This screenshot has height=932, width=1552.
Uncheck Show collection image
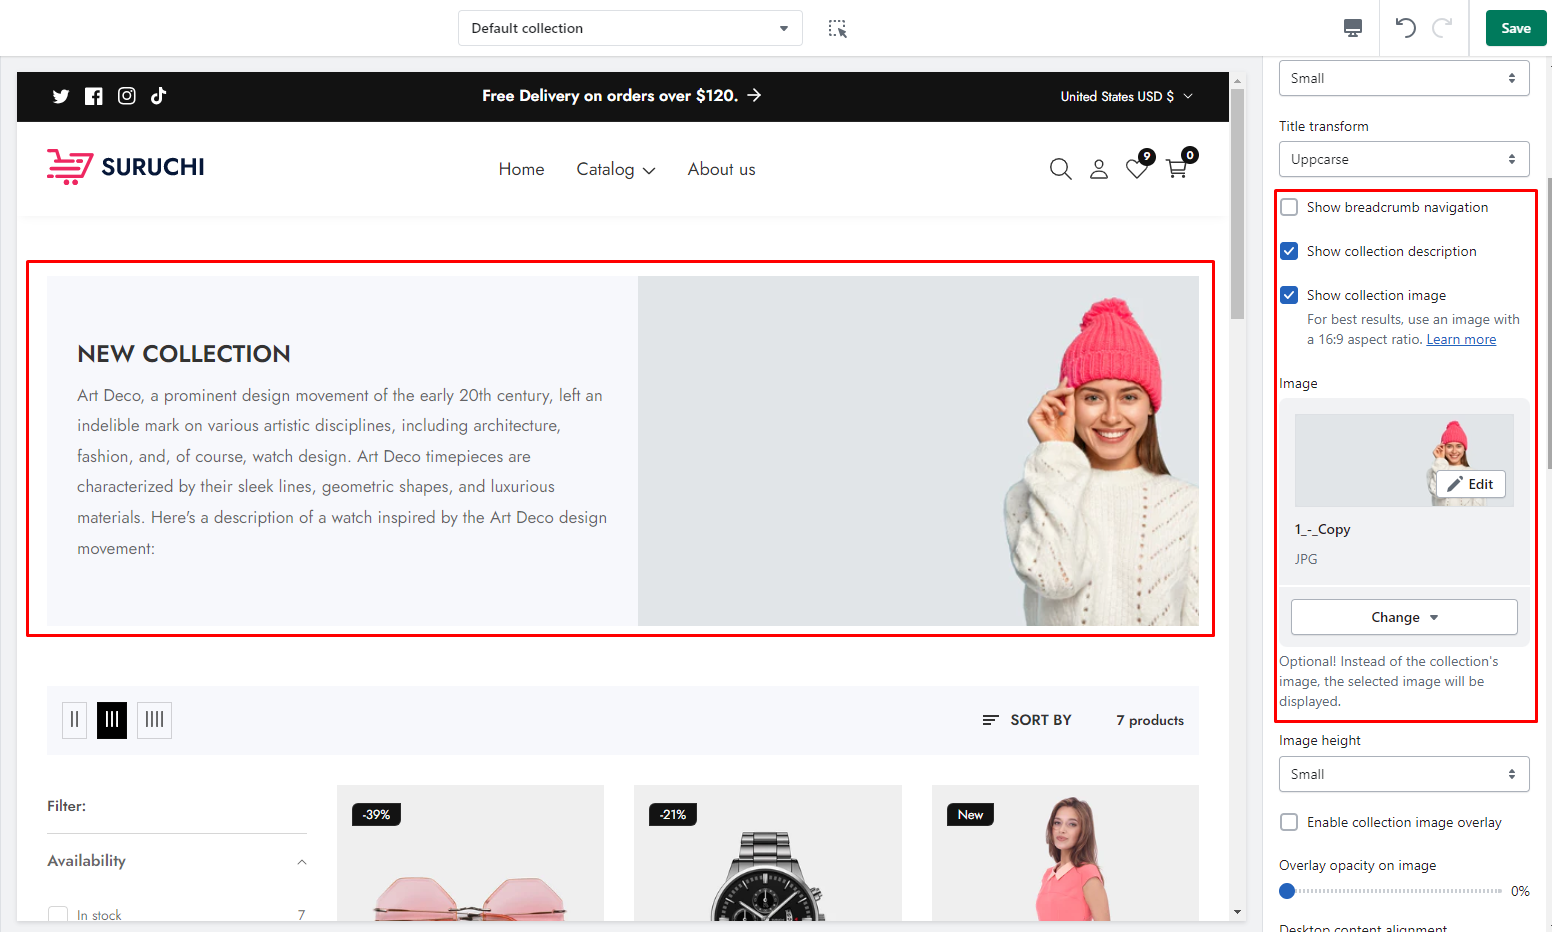[1290, 295]
